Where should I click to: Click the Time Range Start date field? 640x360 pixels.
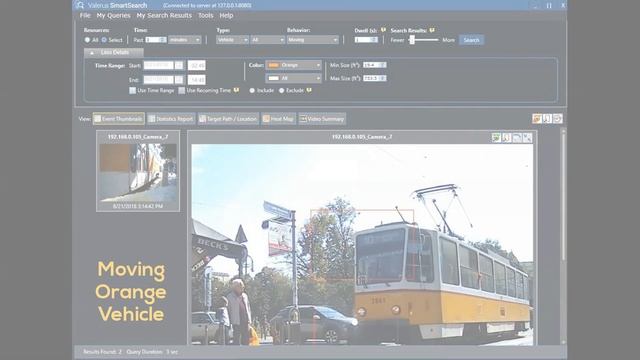[158, 65]
